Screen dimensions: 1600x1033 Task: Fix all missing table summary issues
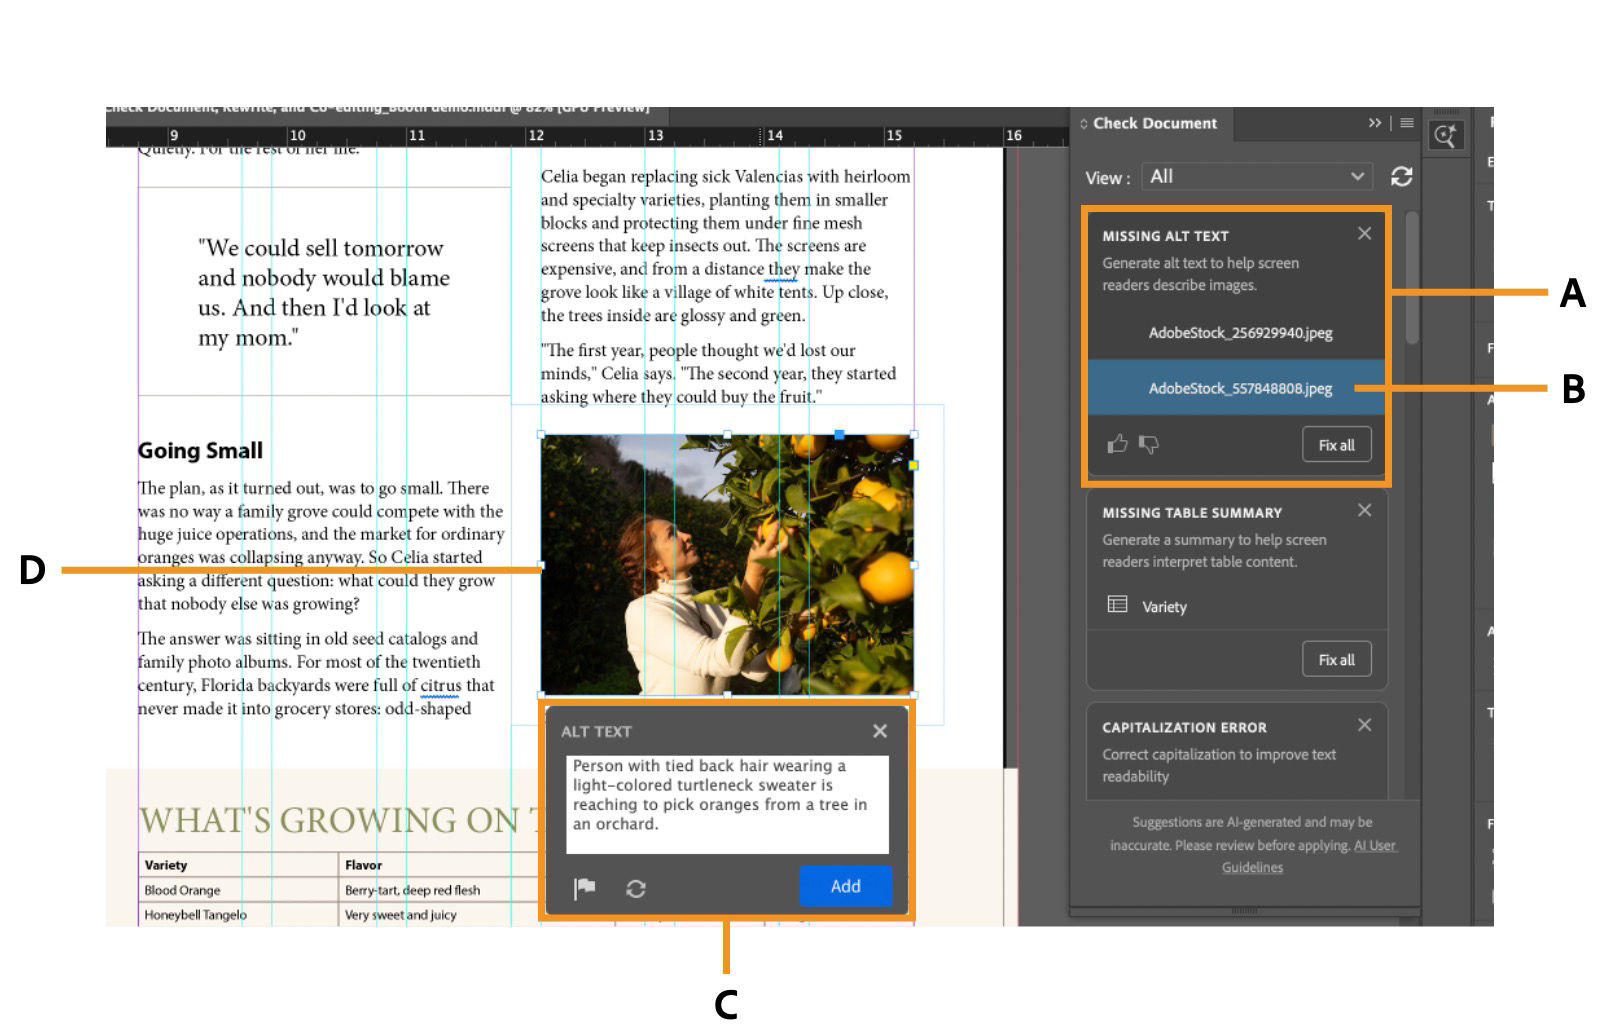point(1336,660)
